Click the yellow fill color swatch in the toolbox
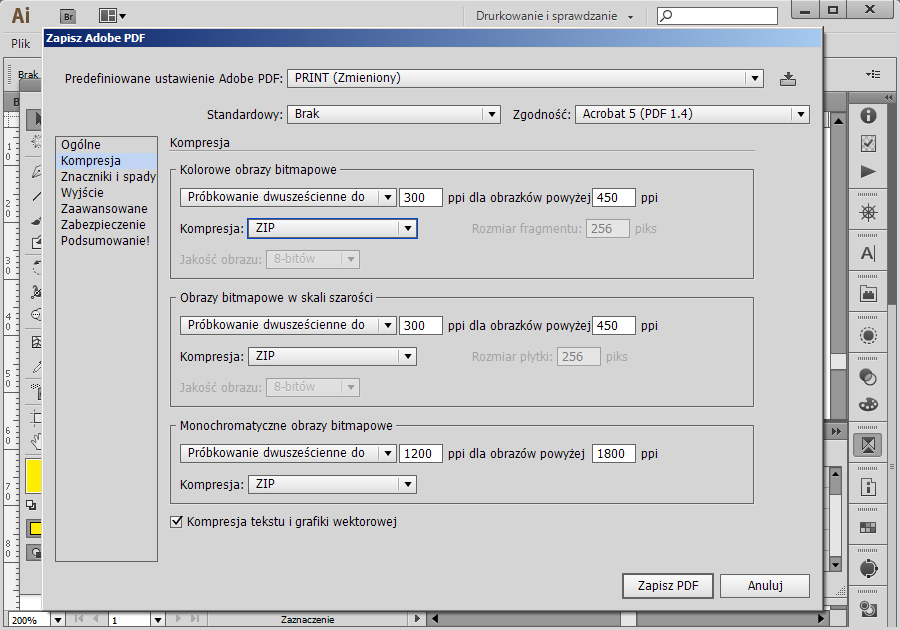The height and width of the screenshot is (630, 900). point(33,476)
